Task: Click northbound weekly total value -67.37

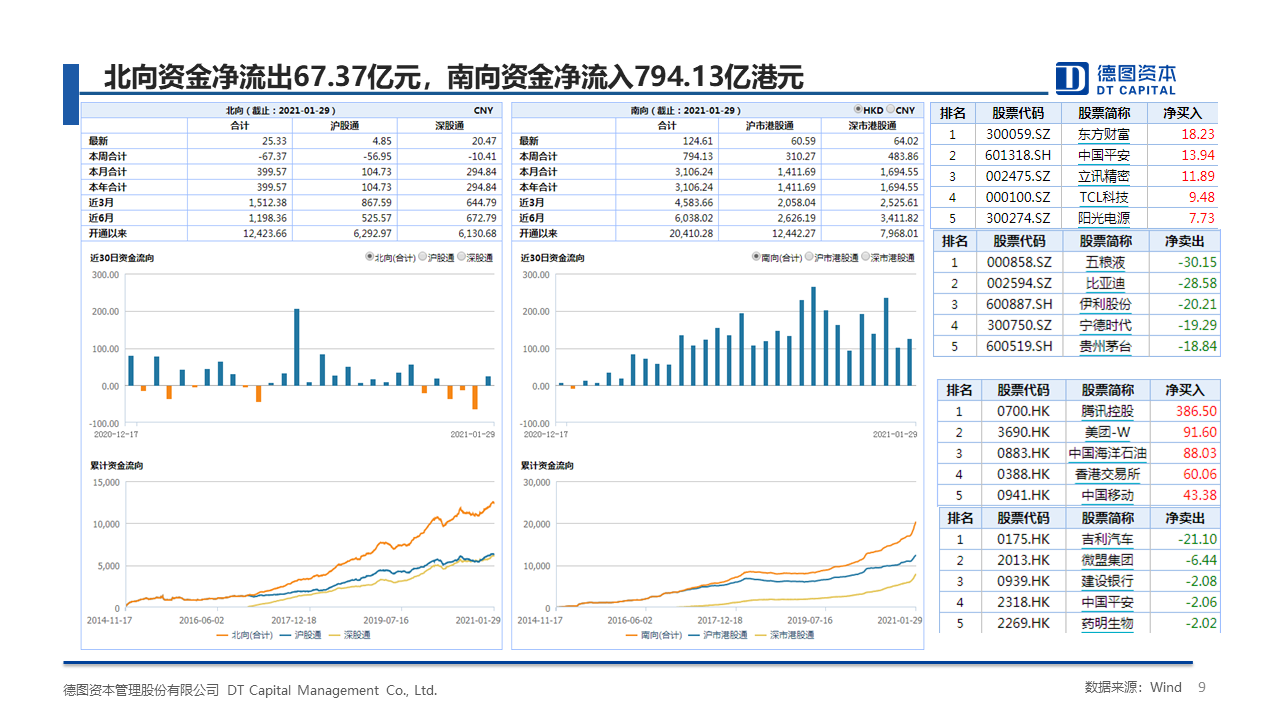Action: coord(272,157)
